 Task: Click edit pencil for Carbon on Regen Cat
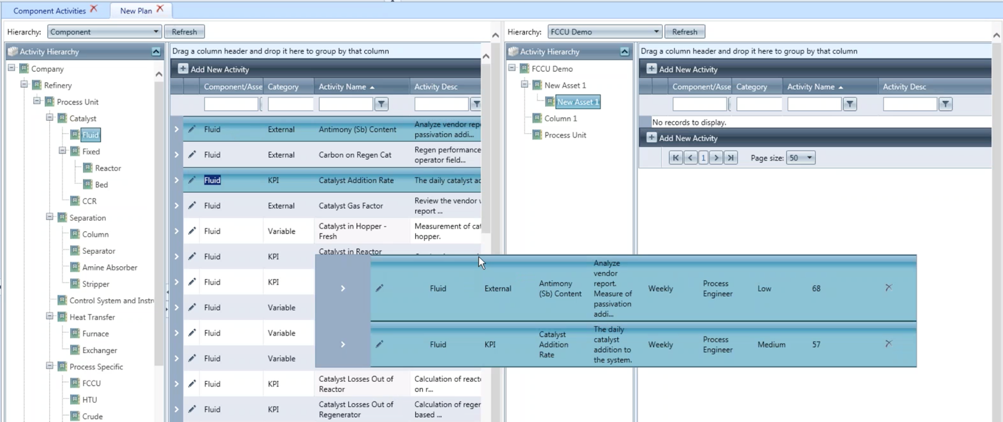(x=192, y=155)
